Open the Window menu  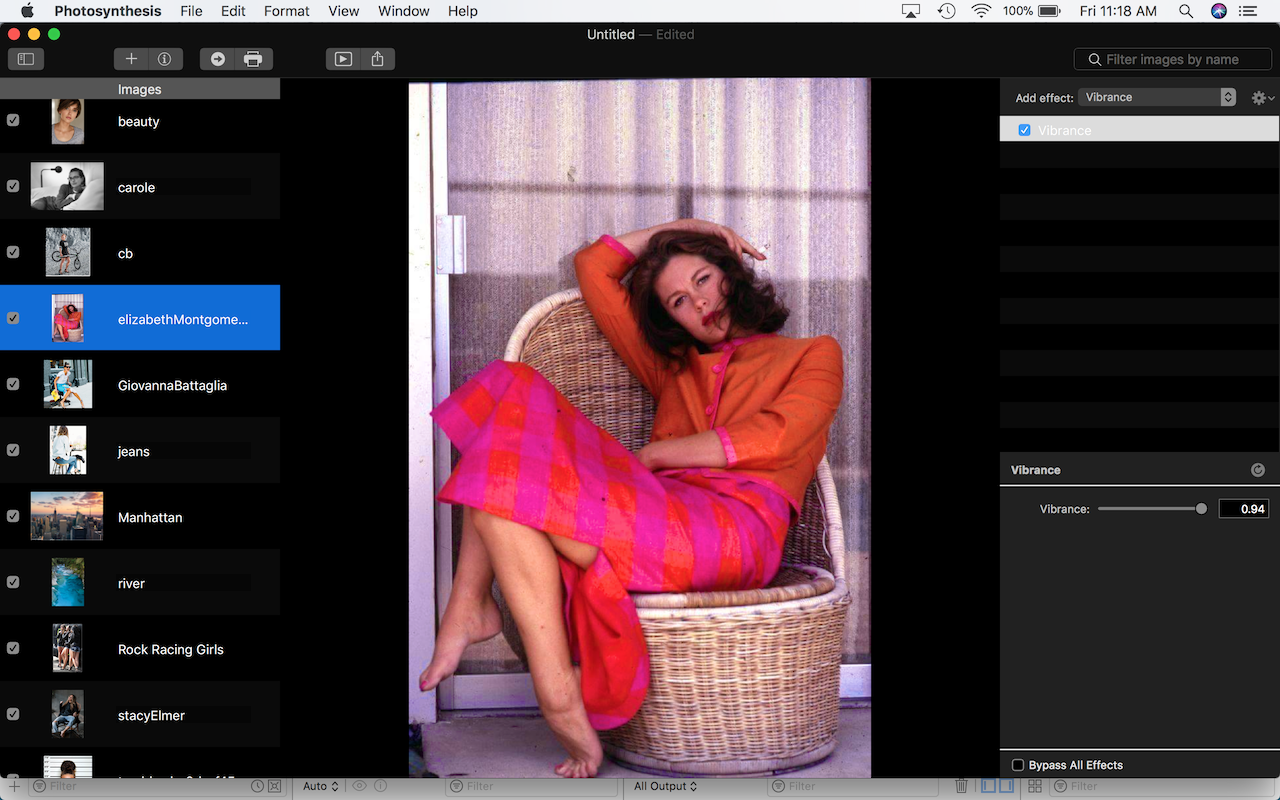click(403, 11)
